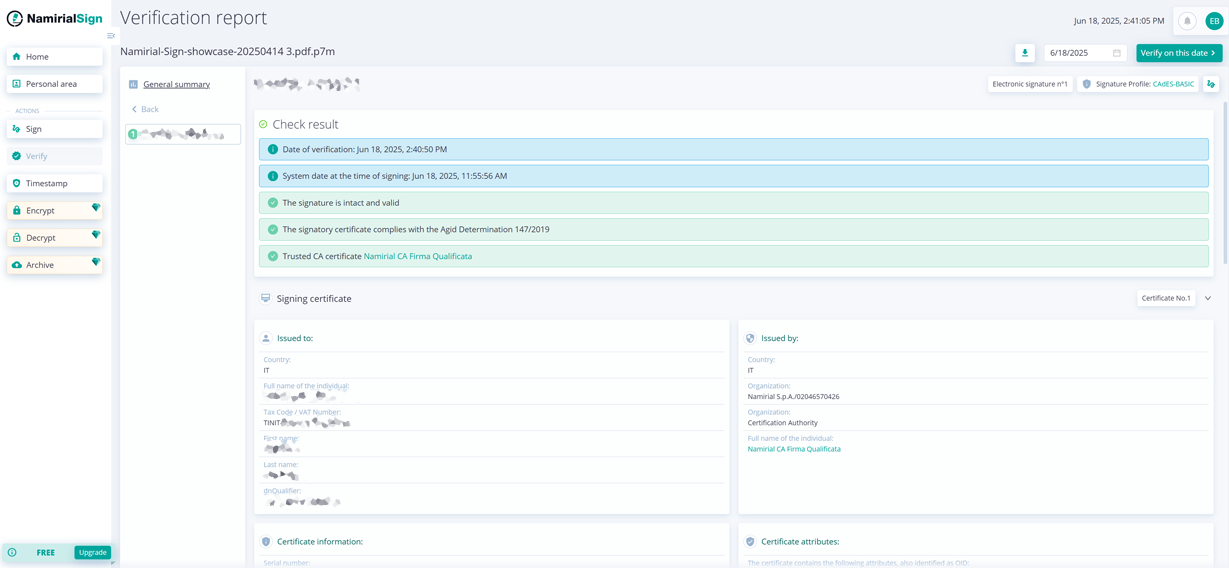Image resolution: width=1229 pixels, height=568 pixels.
Task: Click the Signing certificate section icon
Action: coord(265,298)
